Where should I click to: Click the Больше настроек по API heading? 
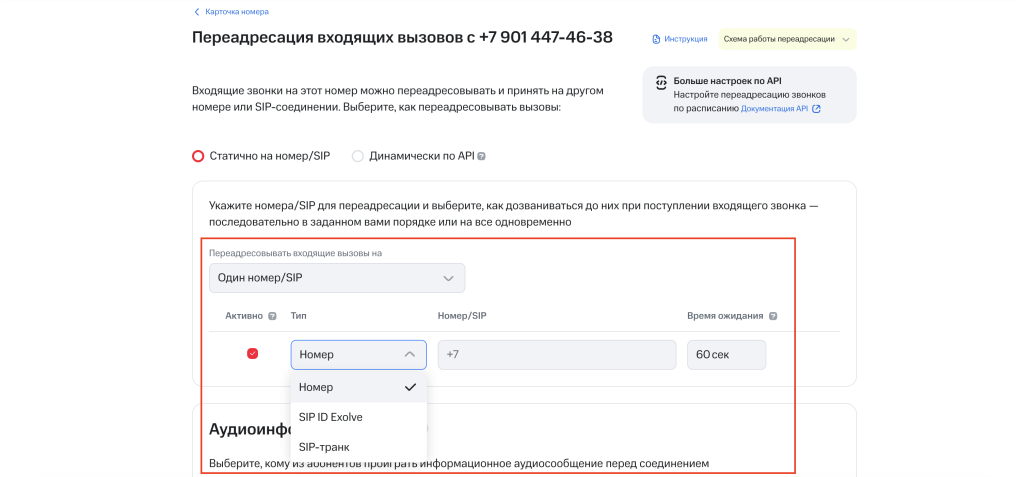(x=728, y=82)
